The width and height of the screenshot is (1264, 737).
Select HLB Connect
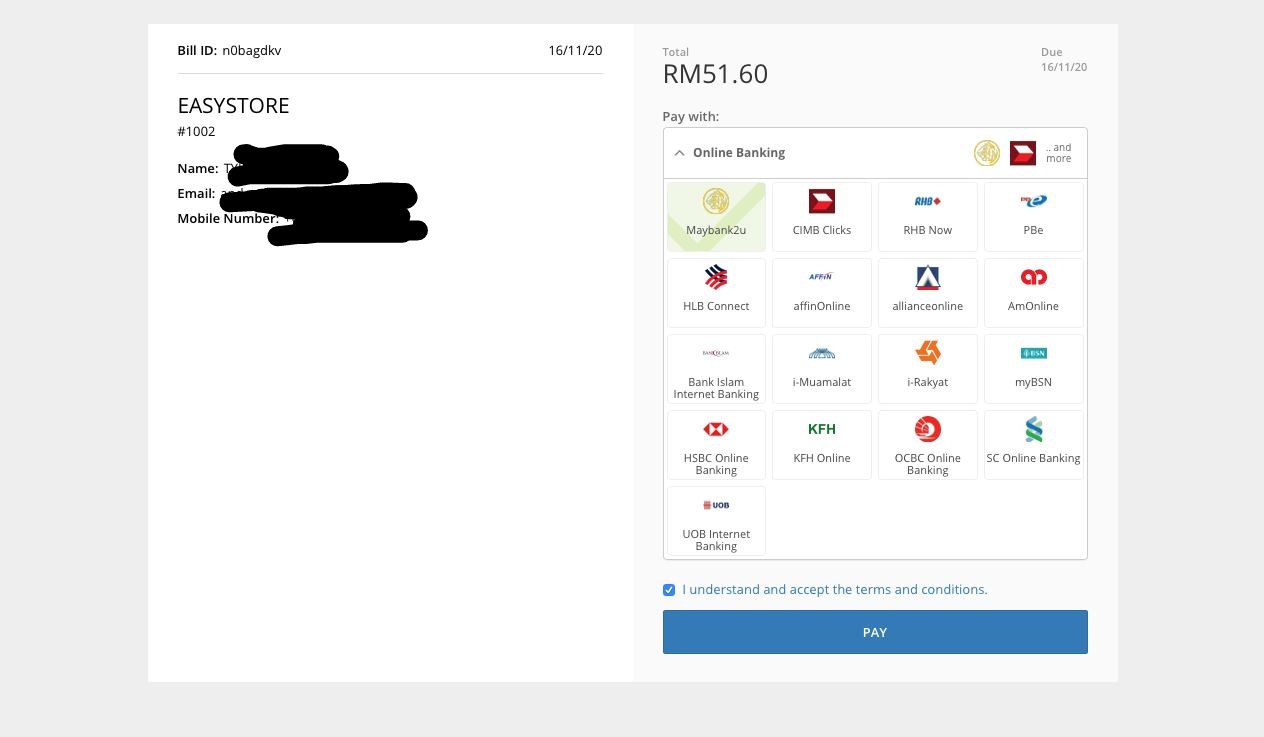coord(716,292)
